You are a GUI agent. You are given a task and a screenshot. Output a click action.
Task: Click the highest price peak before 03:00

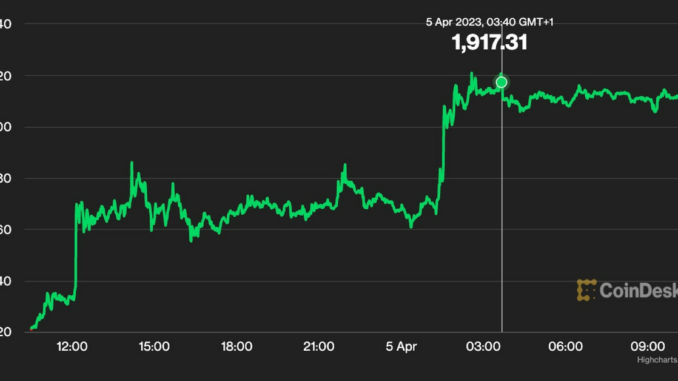click(x=472, y=73)
